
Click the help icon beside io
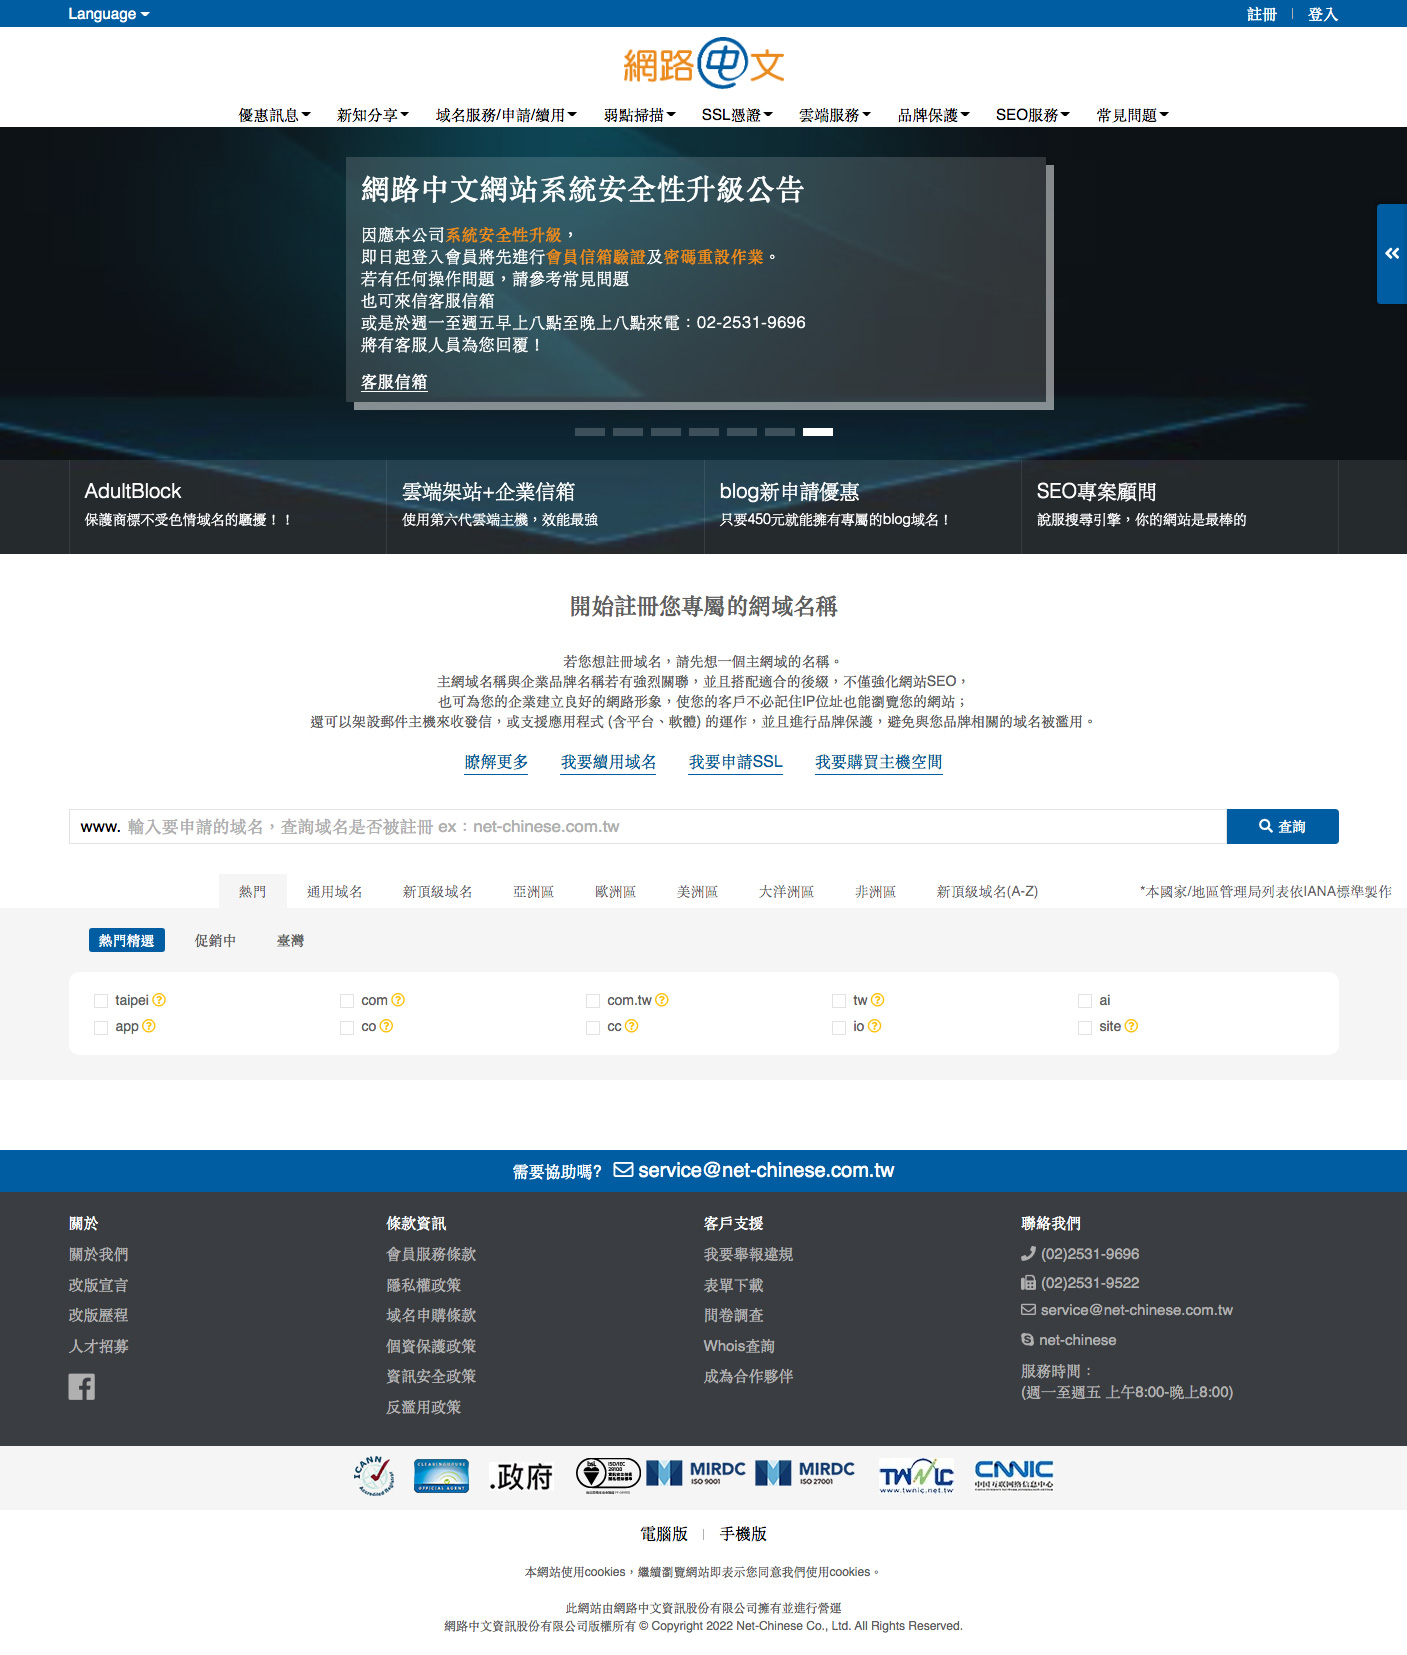(x=874, y=1026)
